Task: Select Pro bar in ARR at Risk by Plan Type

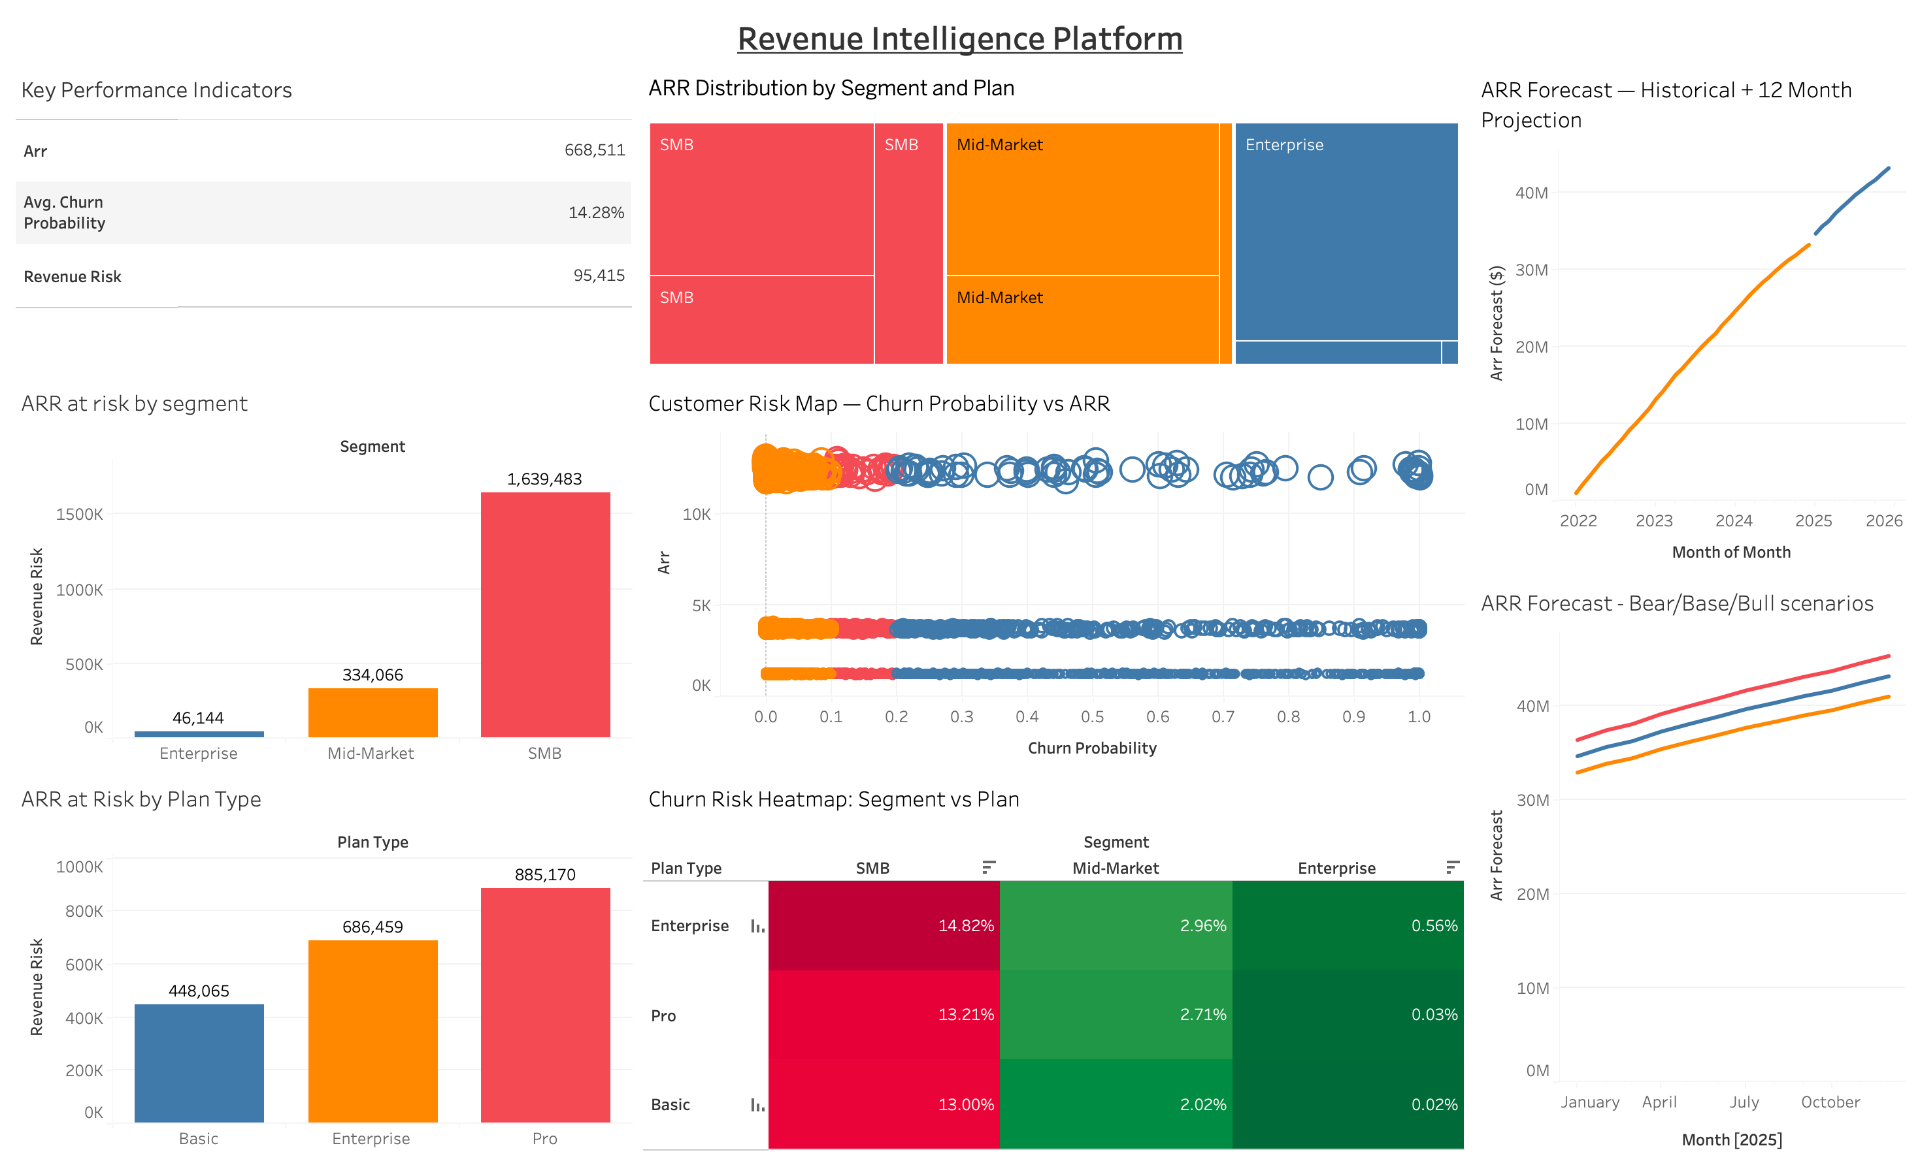Action: pyautogui.click(x=545, y=1005)
